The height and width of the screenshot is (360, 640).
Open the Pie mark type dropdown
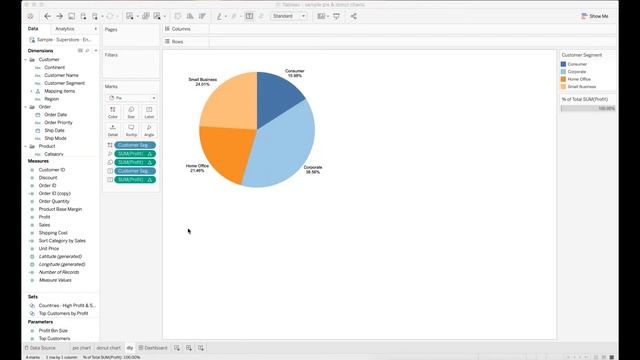tap(131, 98)
